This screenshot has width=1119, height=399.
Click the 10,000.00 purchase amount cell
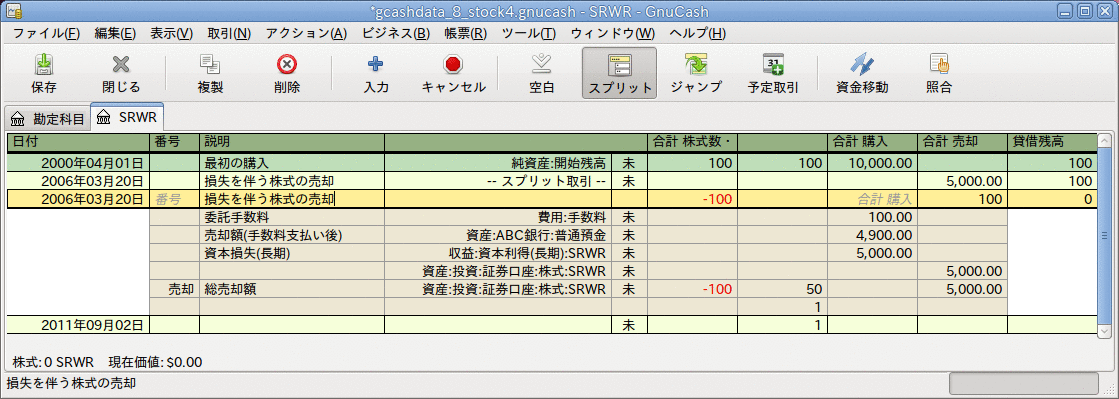872,163
